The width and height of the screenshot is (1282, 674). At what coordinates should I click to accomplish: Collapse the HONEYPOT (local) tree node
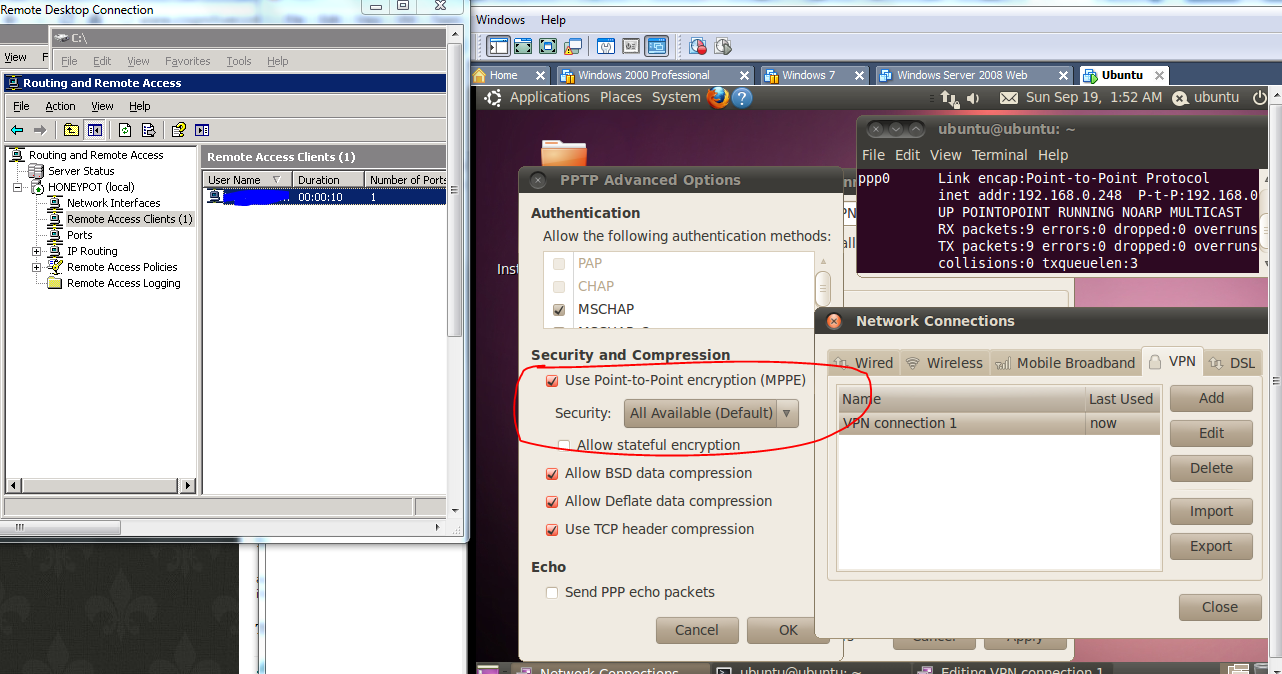(19, 187)
